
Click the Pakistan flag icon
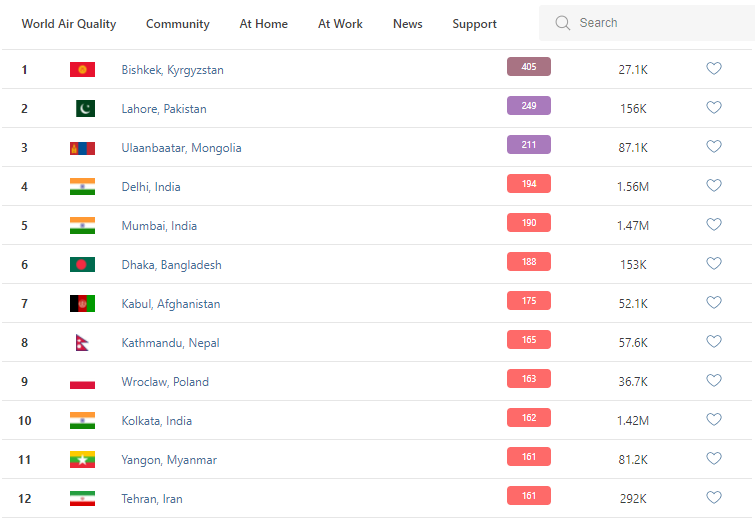tap(84, 108)
